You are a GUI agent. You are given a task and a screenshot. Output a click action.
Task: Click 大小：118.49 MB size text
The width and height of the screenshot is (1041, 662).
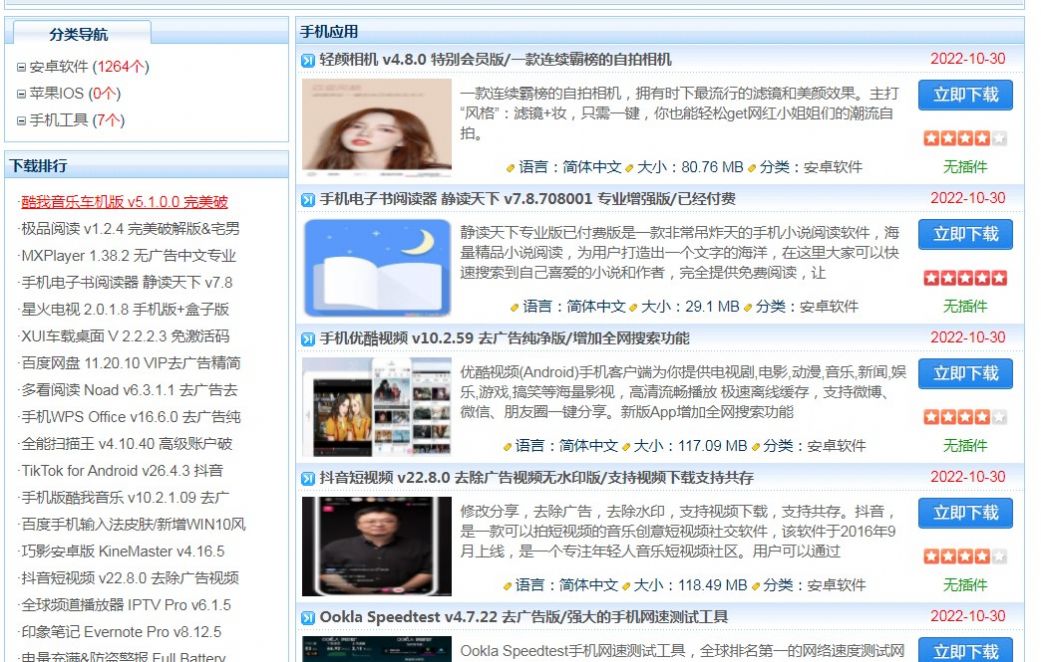point(690,585)
